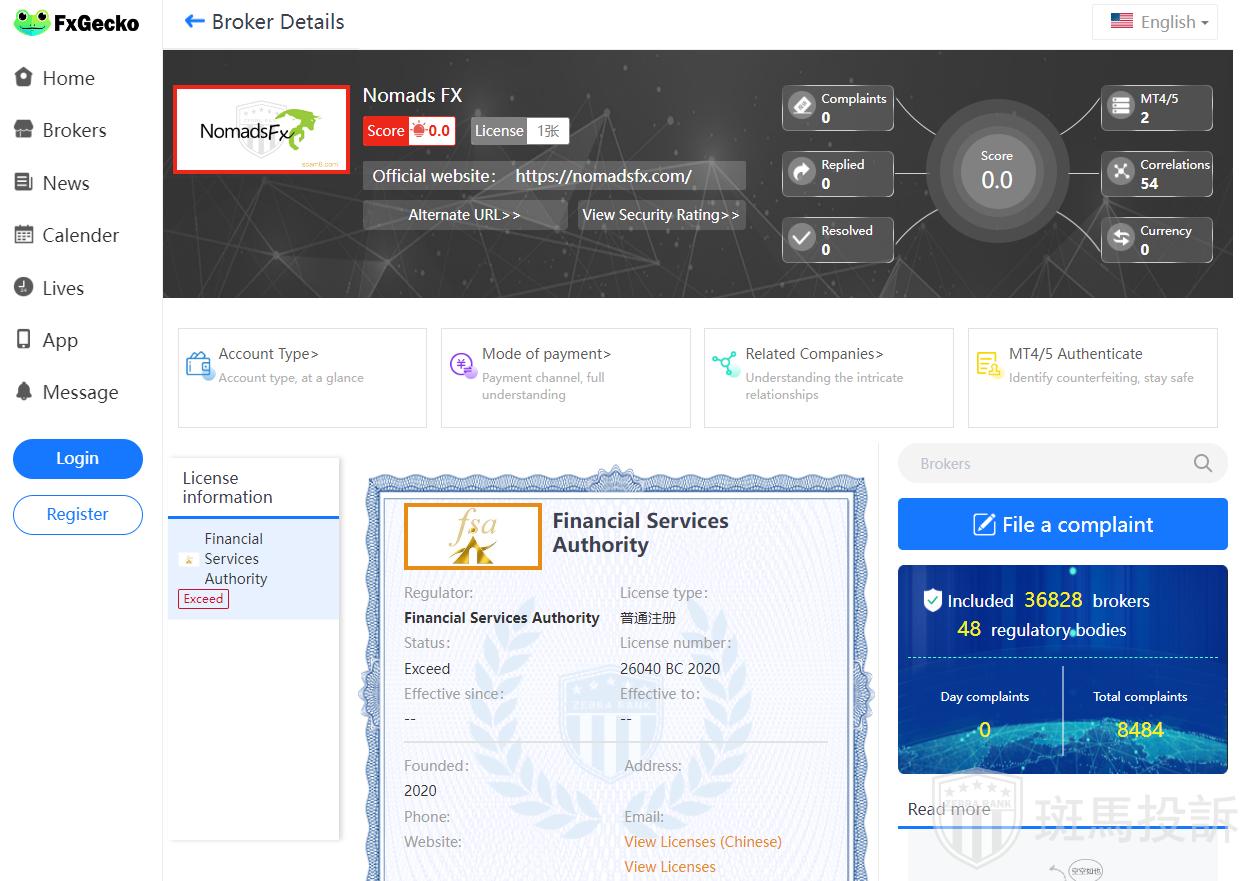Viewport: 1257px width, 881px height.
Task: Click the Currency exchange icon
Action: [x=1120, y=239]
